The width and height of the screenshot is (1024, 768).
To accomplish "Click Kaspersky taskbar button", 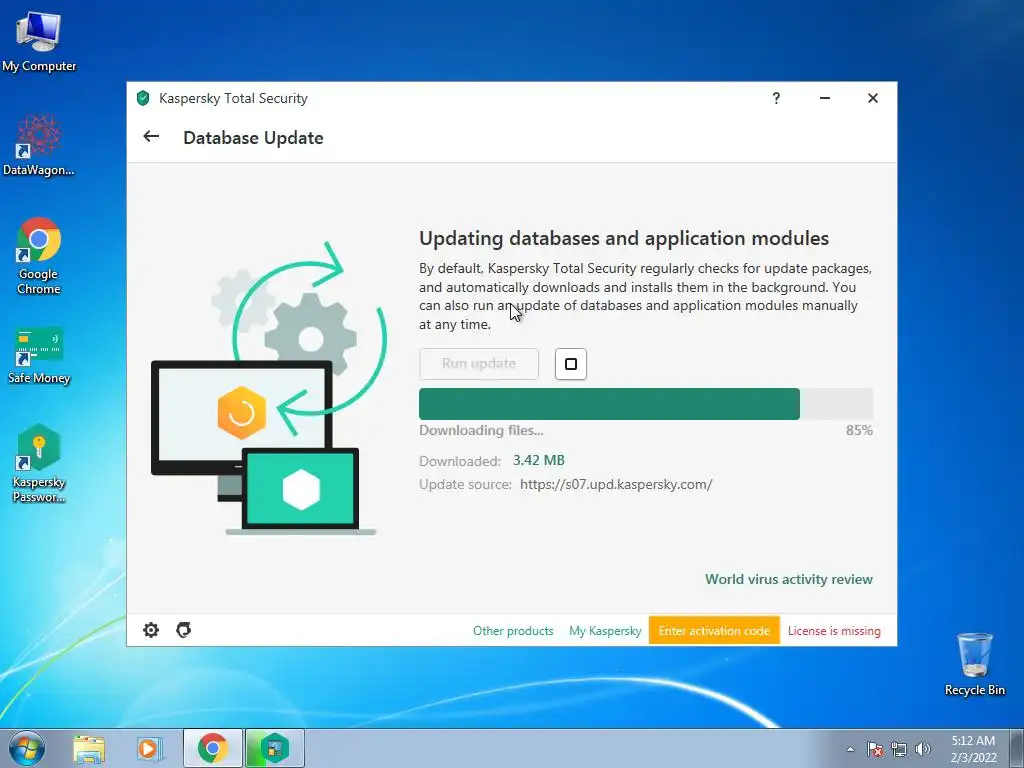I will [274, 748].
